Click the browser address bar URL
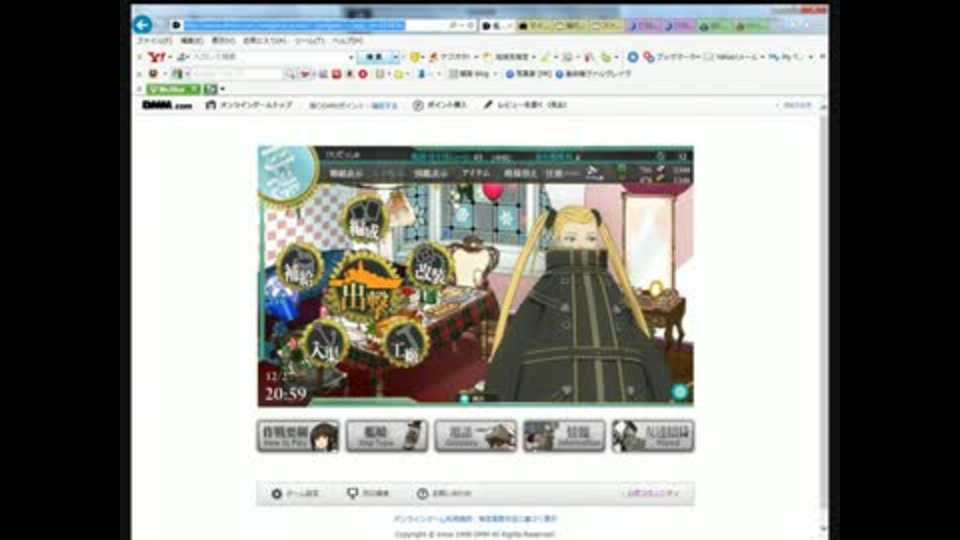The height and width of the screenshot is (540, 960). click(294, 25)
